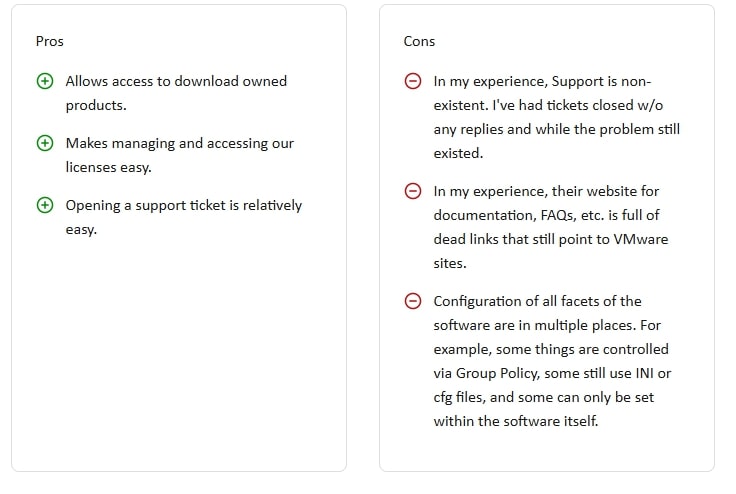
Task: Click the Pros heading
Action: click(49, 41)
